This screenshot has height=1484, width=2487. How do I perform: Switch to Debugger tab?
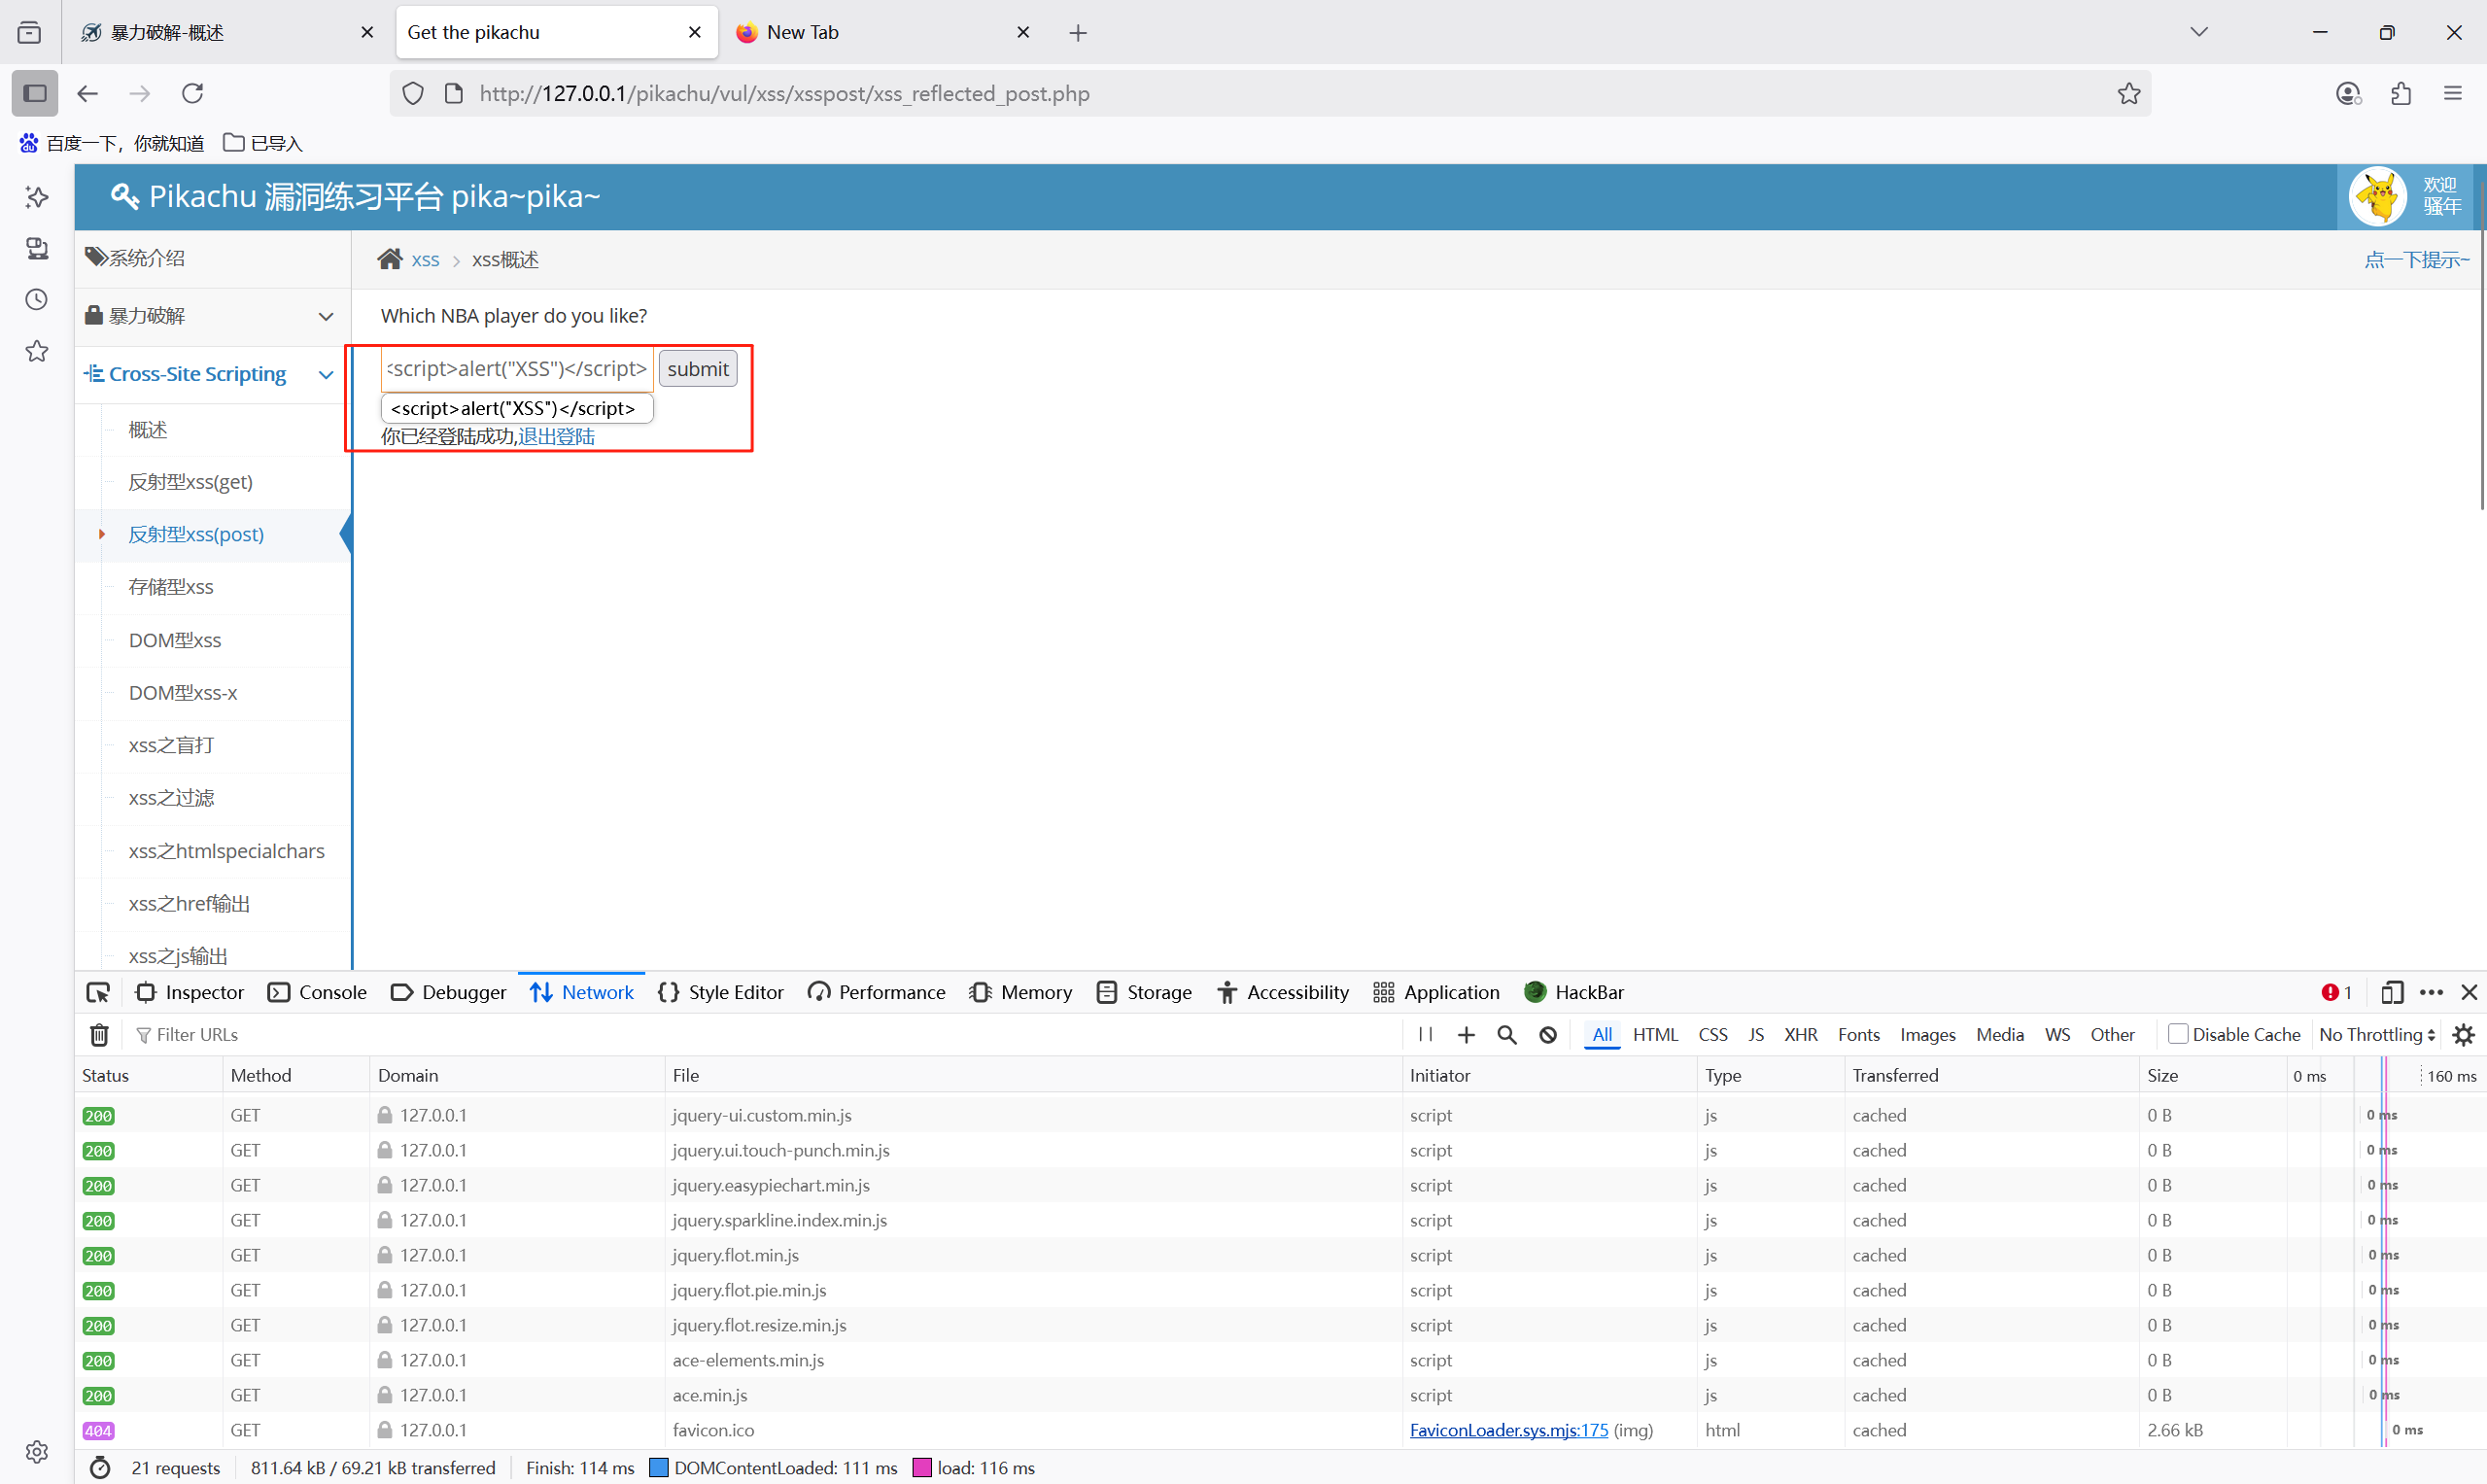click(448, 992)
